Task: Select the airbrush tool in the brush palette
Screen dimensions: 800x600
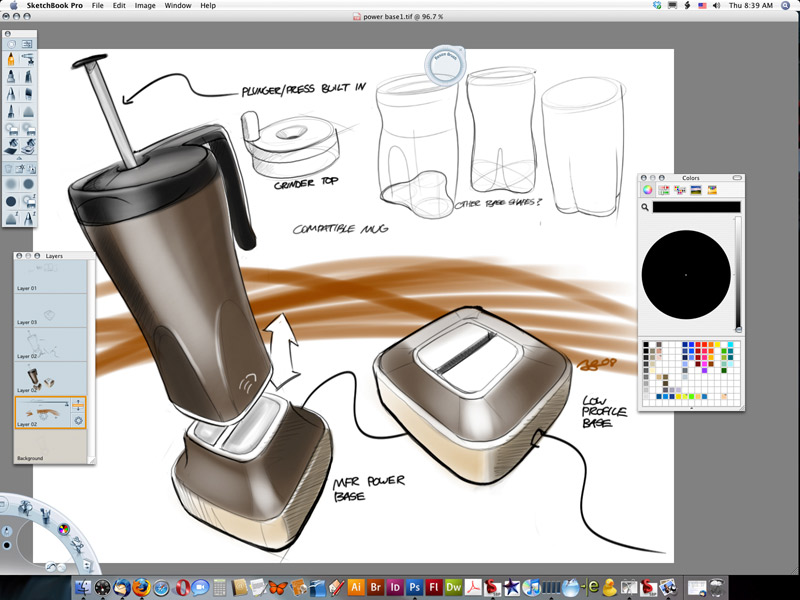Action: [29, 59]
